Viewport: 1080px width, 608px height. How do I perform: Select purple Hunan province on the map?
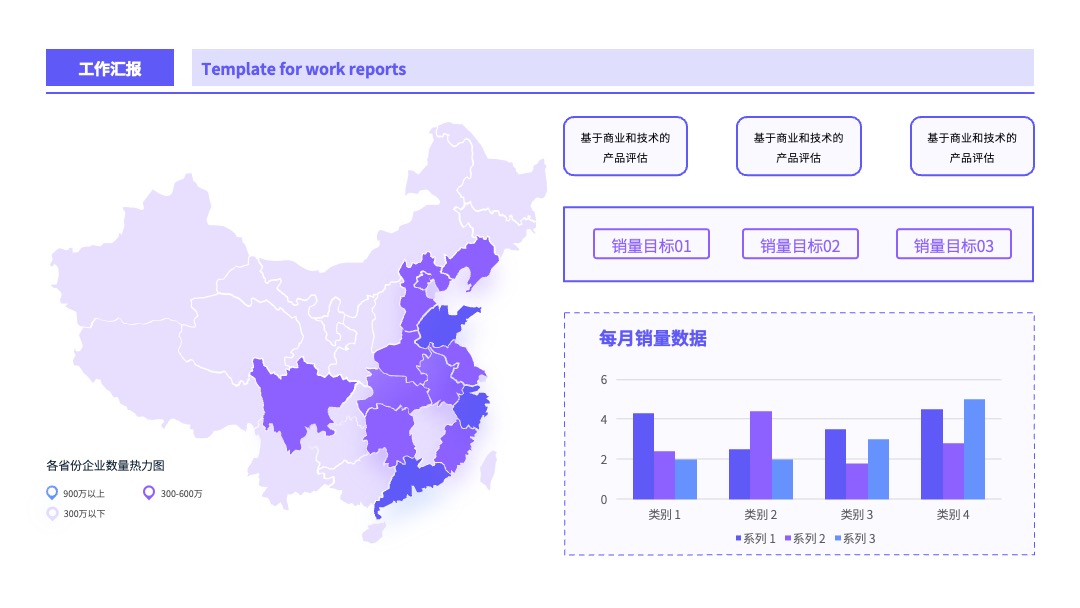tap(389, 432)
